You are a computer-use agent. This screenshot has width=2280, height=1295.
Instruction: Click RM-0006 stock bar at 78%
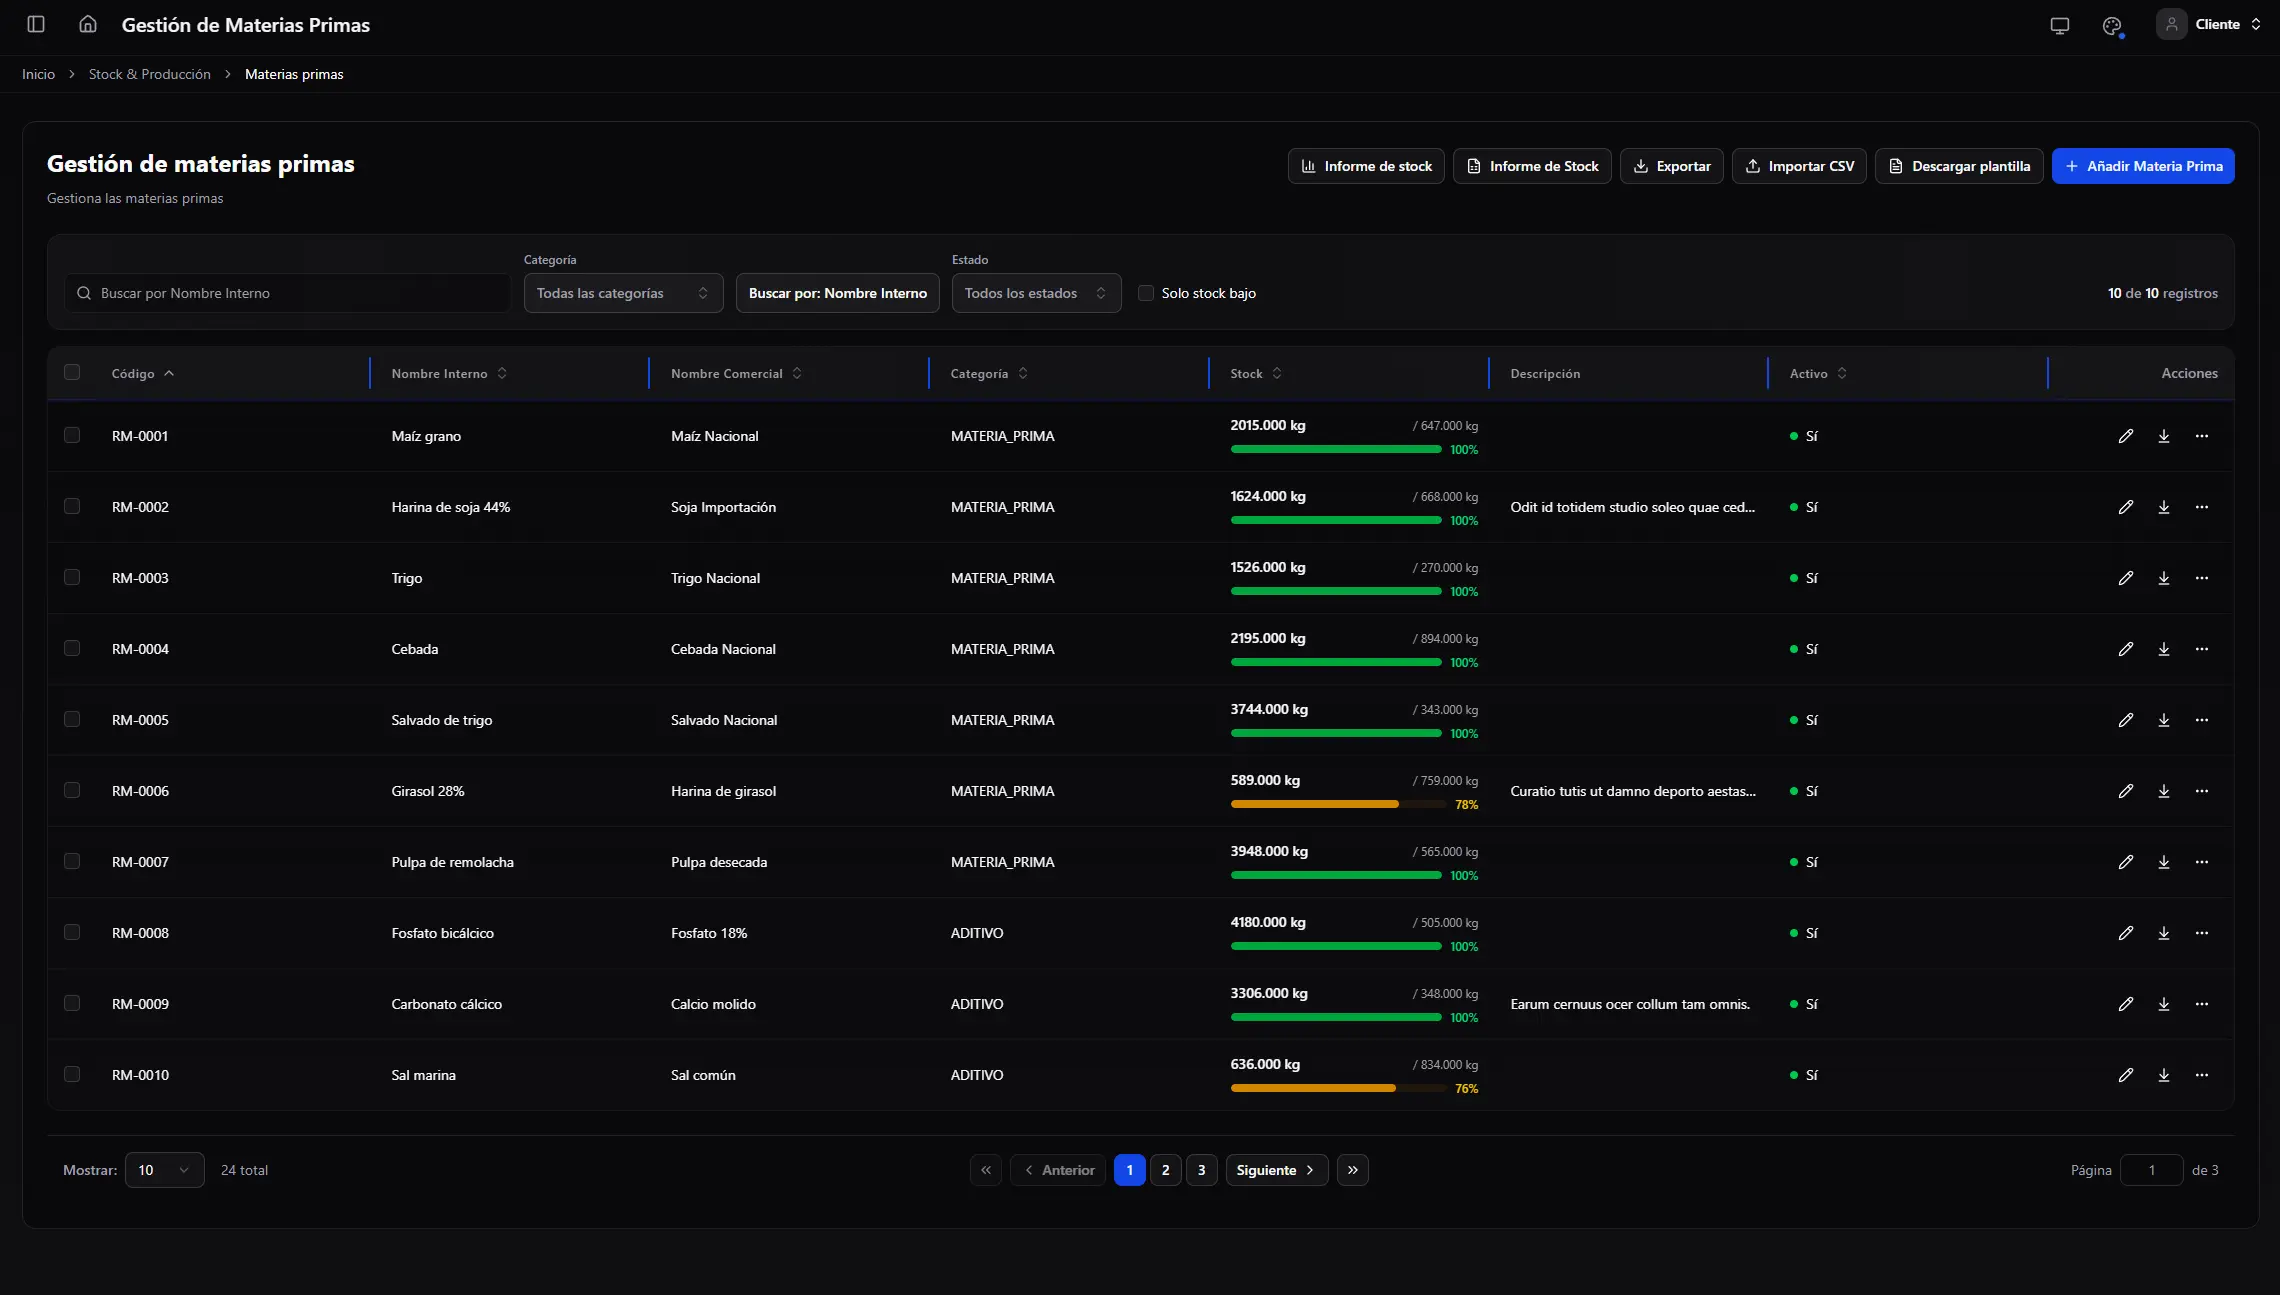click(1337, 804)
